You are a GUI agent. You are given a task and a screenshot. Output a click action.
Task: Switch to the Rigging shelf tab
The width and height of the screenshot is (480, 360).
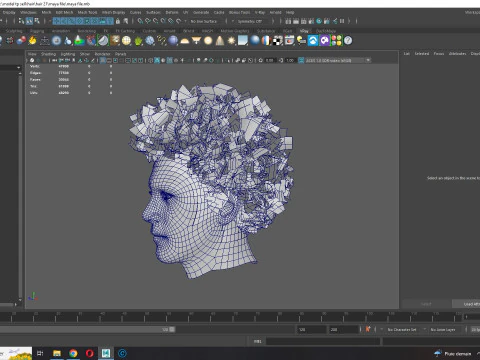(37, 31)
